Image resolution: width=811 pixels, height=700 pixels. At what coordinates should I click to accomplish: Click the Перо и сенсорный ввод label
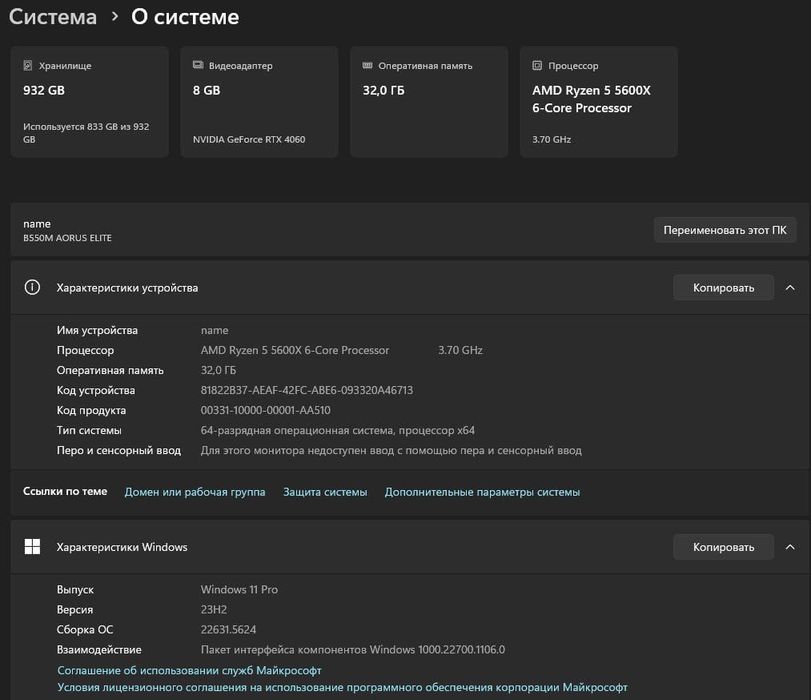pos(119,450)
